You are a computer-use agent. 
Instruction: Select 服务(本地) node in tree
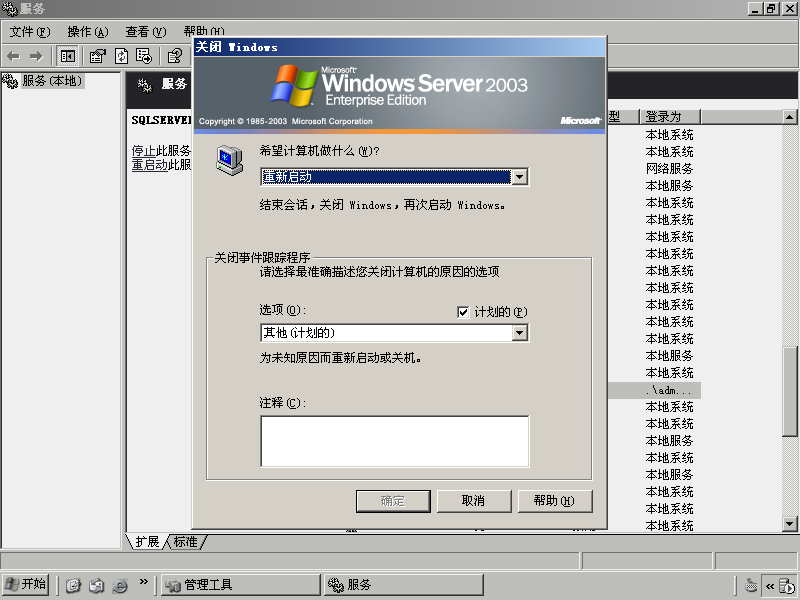point(52,81)
